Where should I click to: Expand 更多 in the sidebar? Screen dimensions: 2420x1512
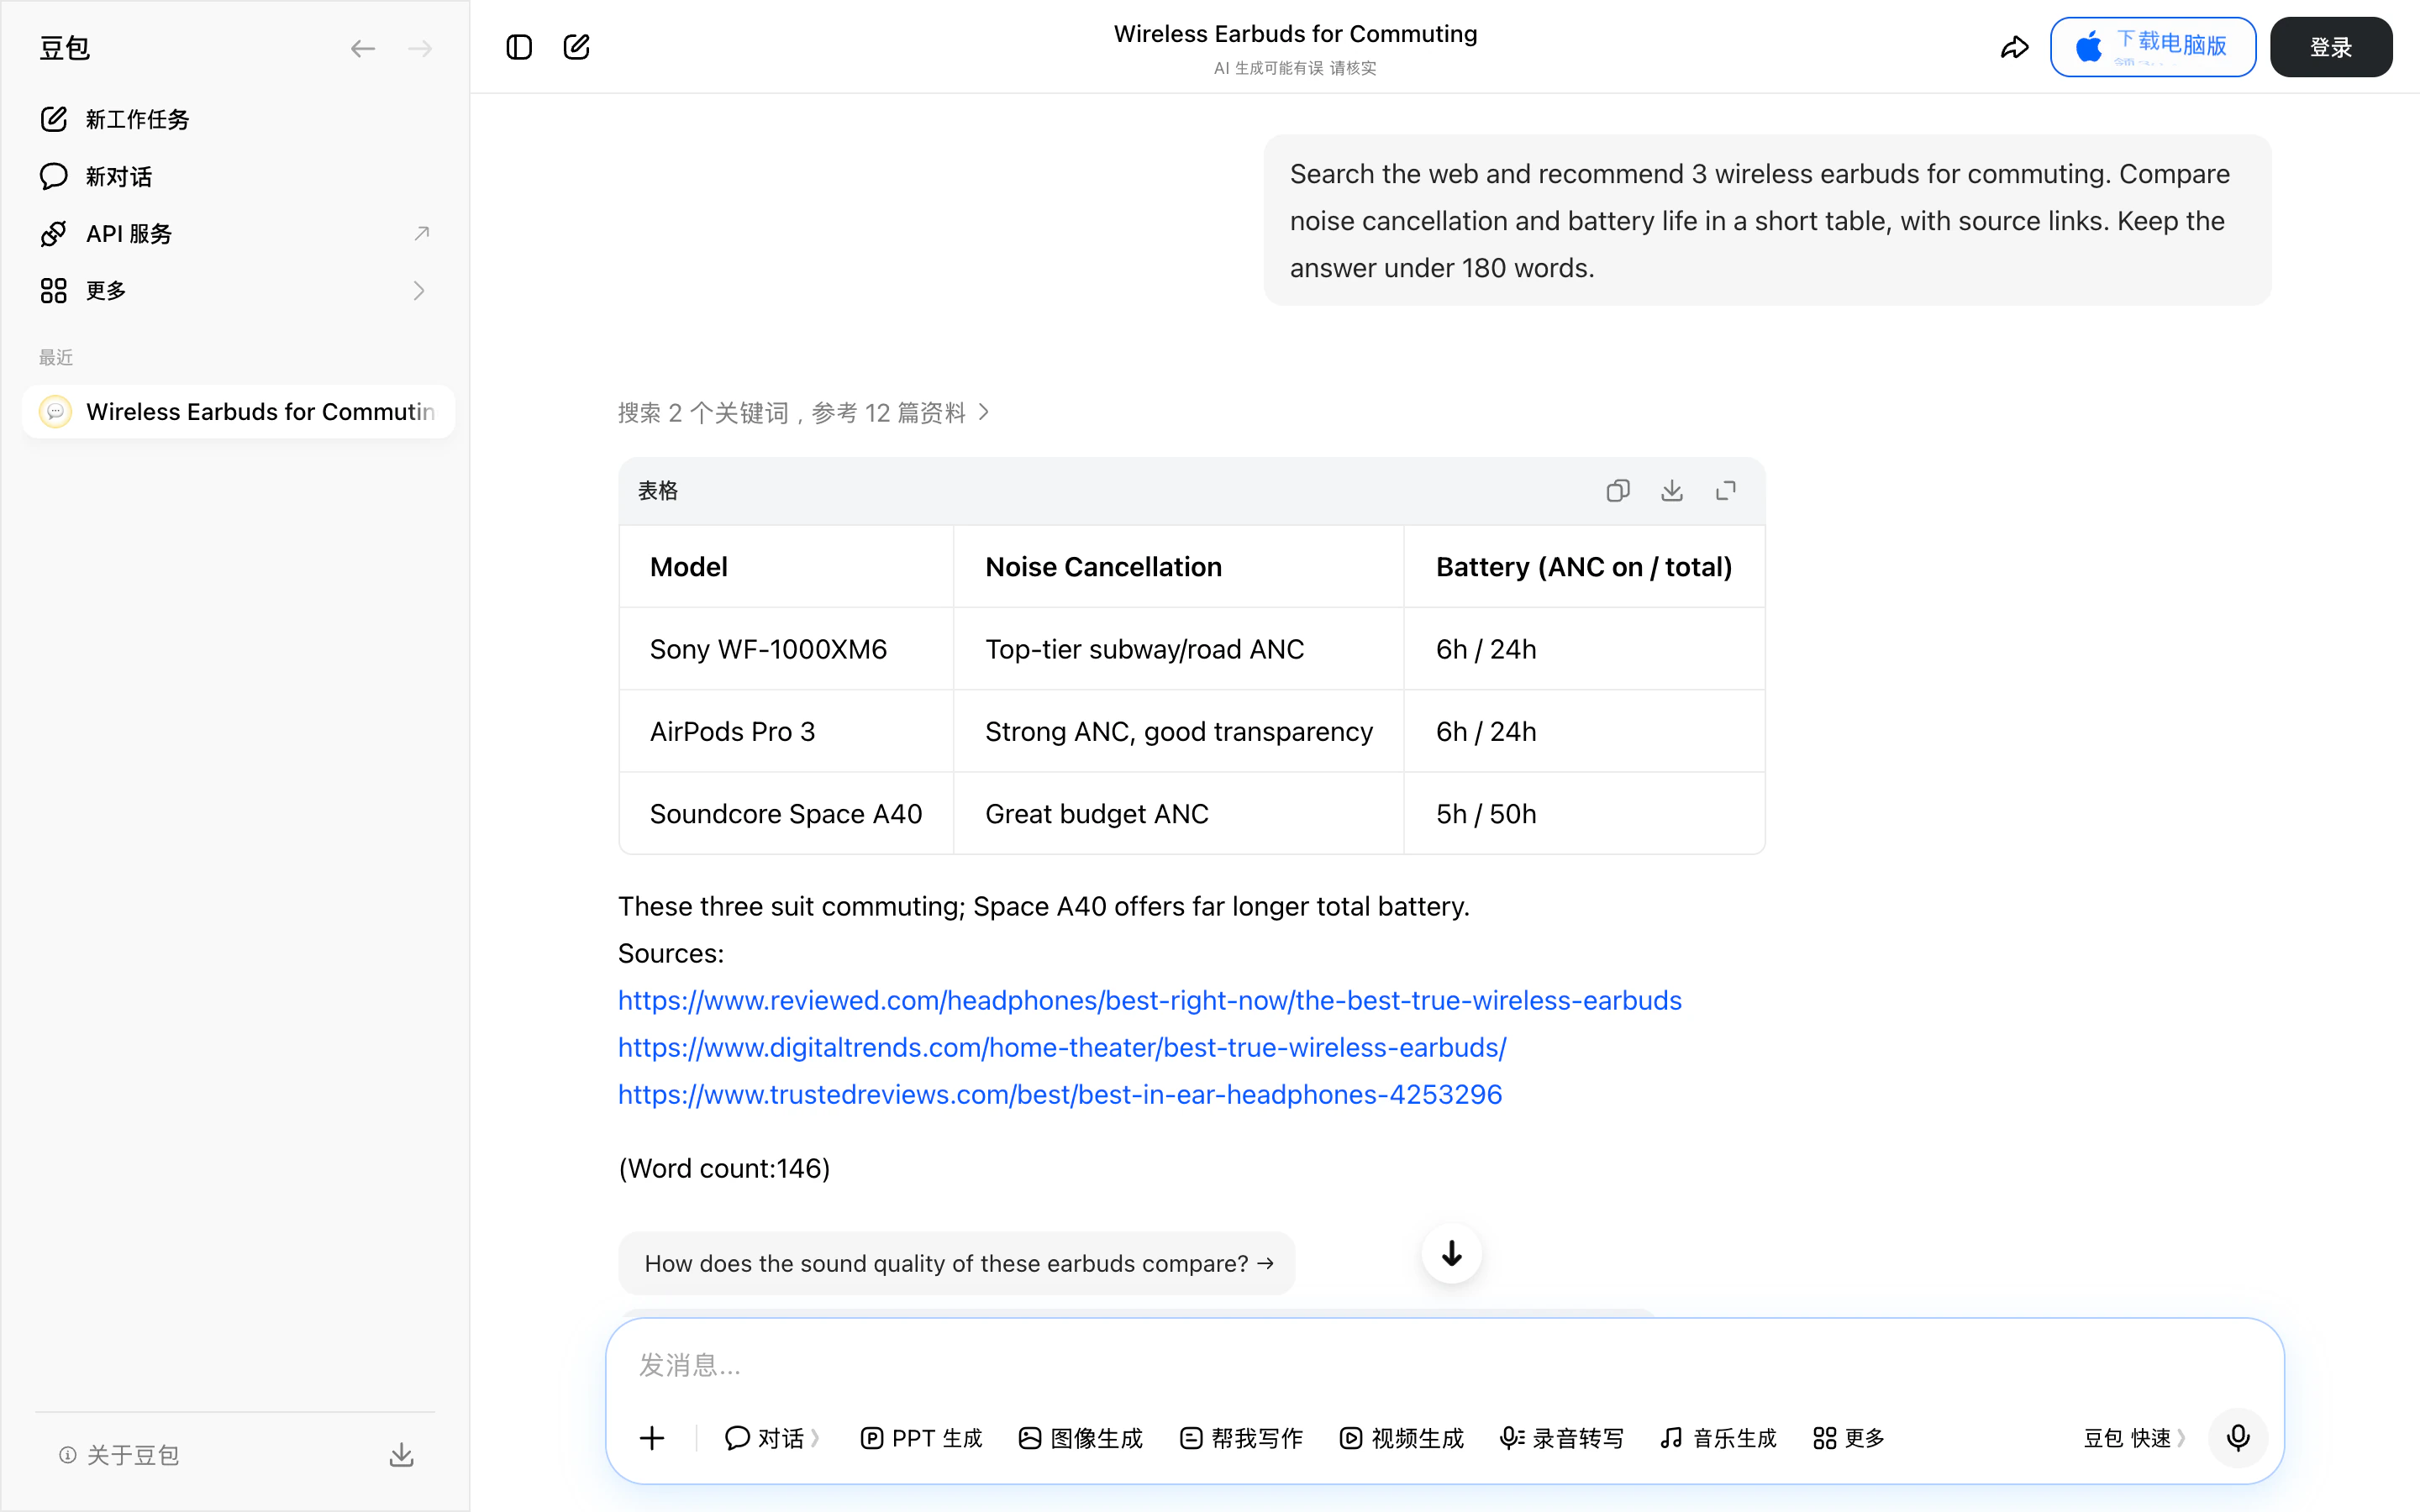[237, 290]
